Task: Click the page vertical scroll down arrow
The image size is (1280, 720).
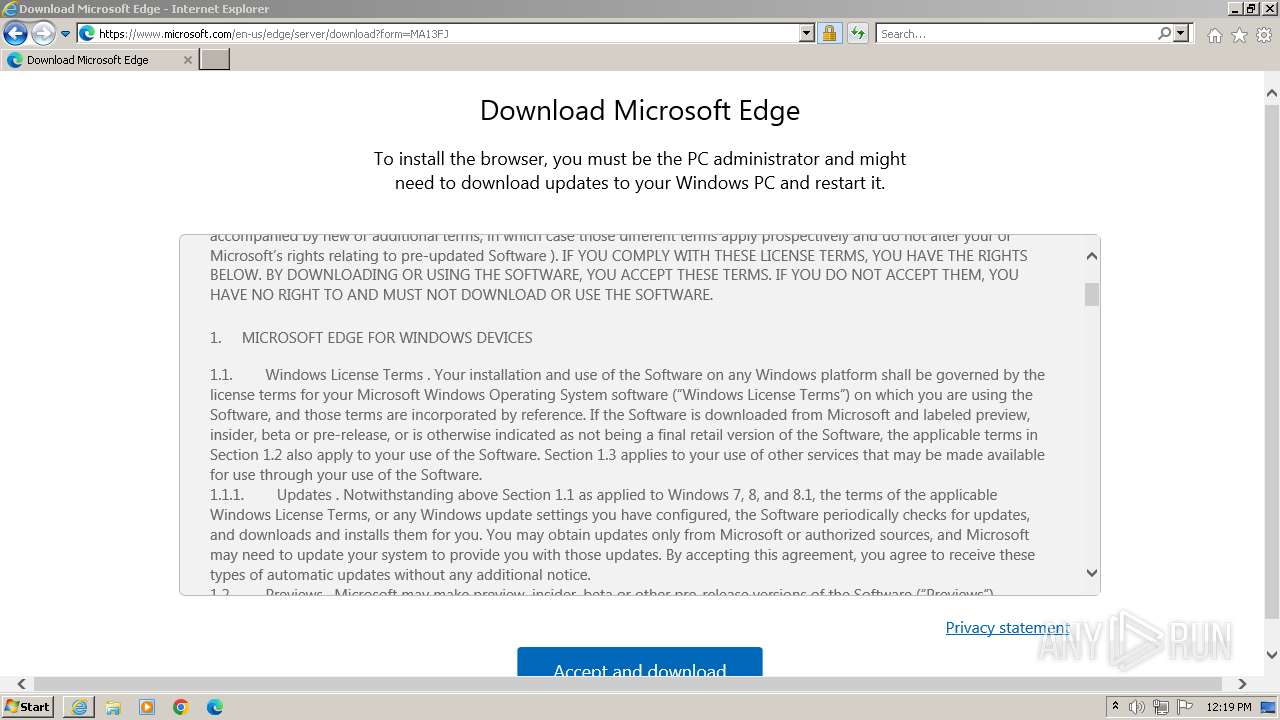Action: (1272, 656)
